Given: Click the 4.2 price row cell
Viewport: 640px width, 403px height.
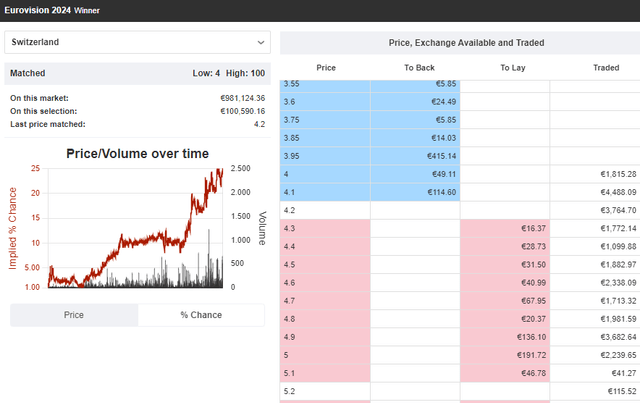Looking at the screenshot, I should [x=325, y=210].
